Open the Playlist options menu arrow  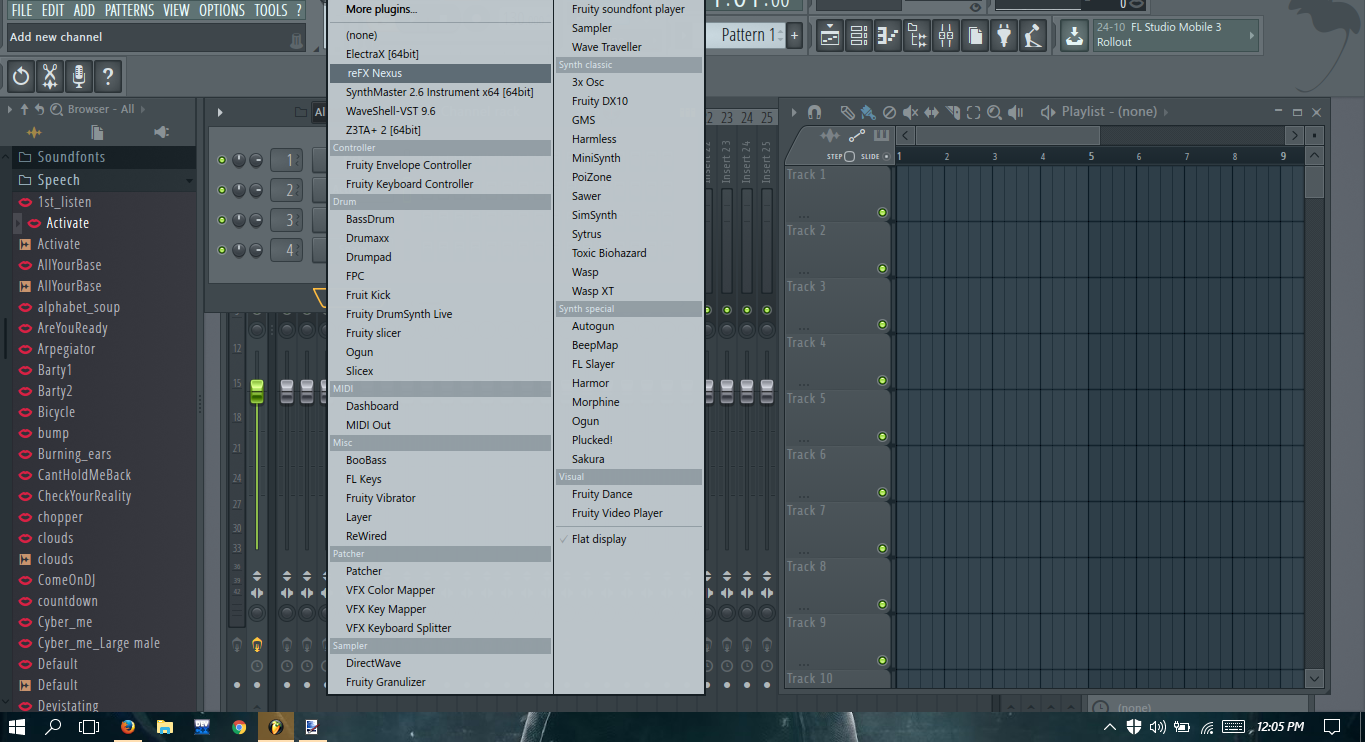(795, 112)
